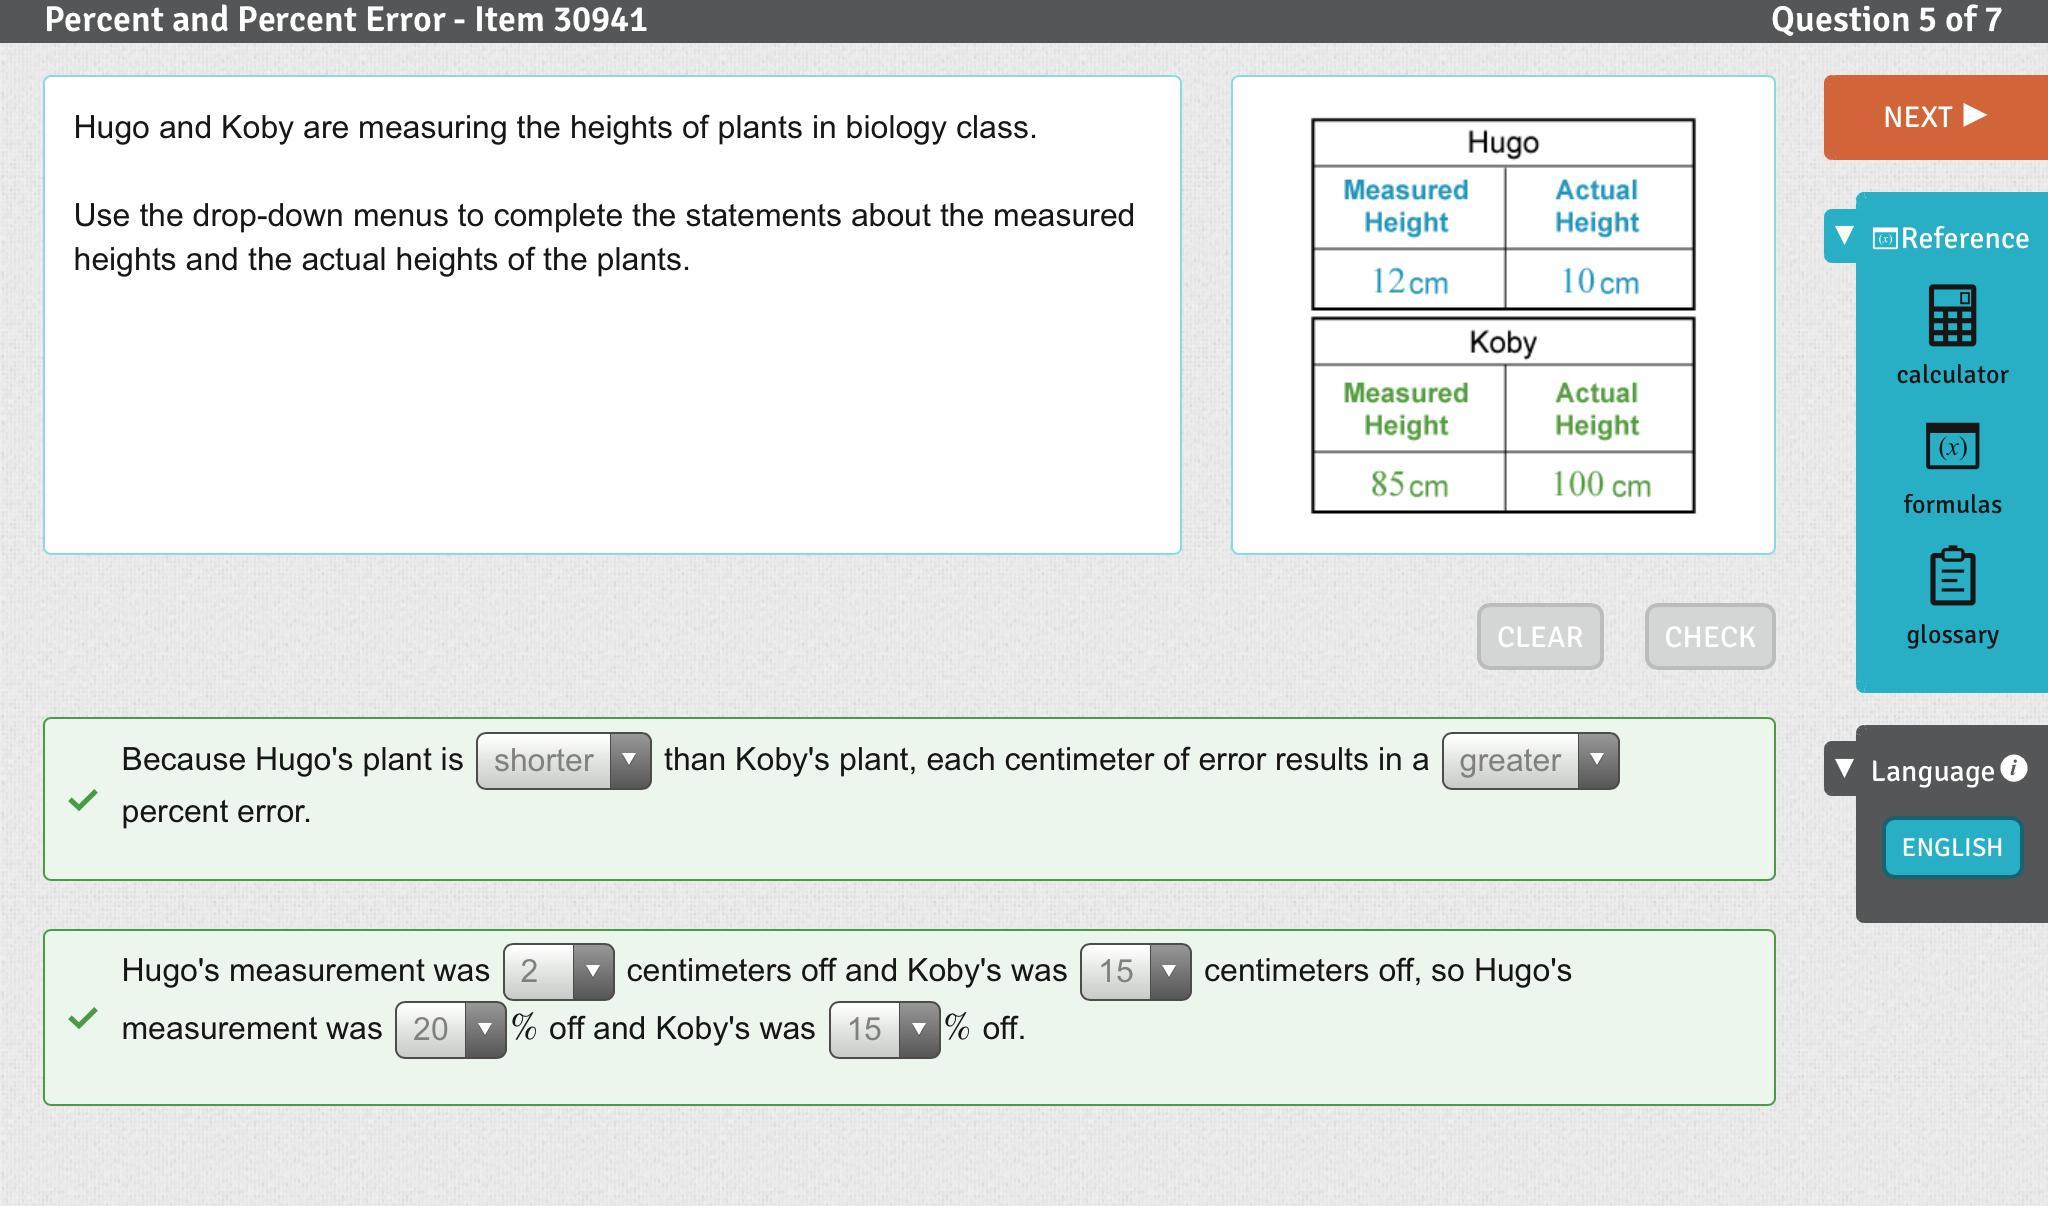Open Koby's percent off dropdown
The width and height of the screenshot is (2048, 1206).
pos(884,1029)
